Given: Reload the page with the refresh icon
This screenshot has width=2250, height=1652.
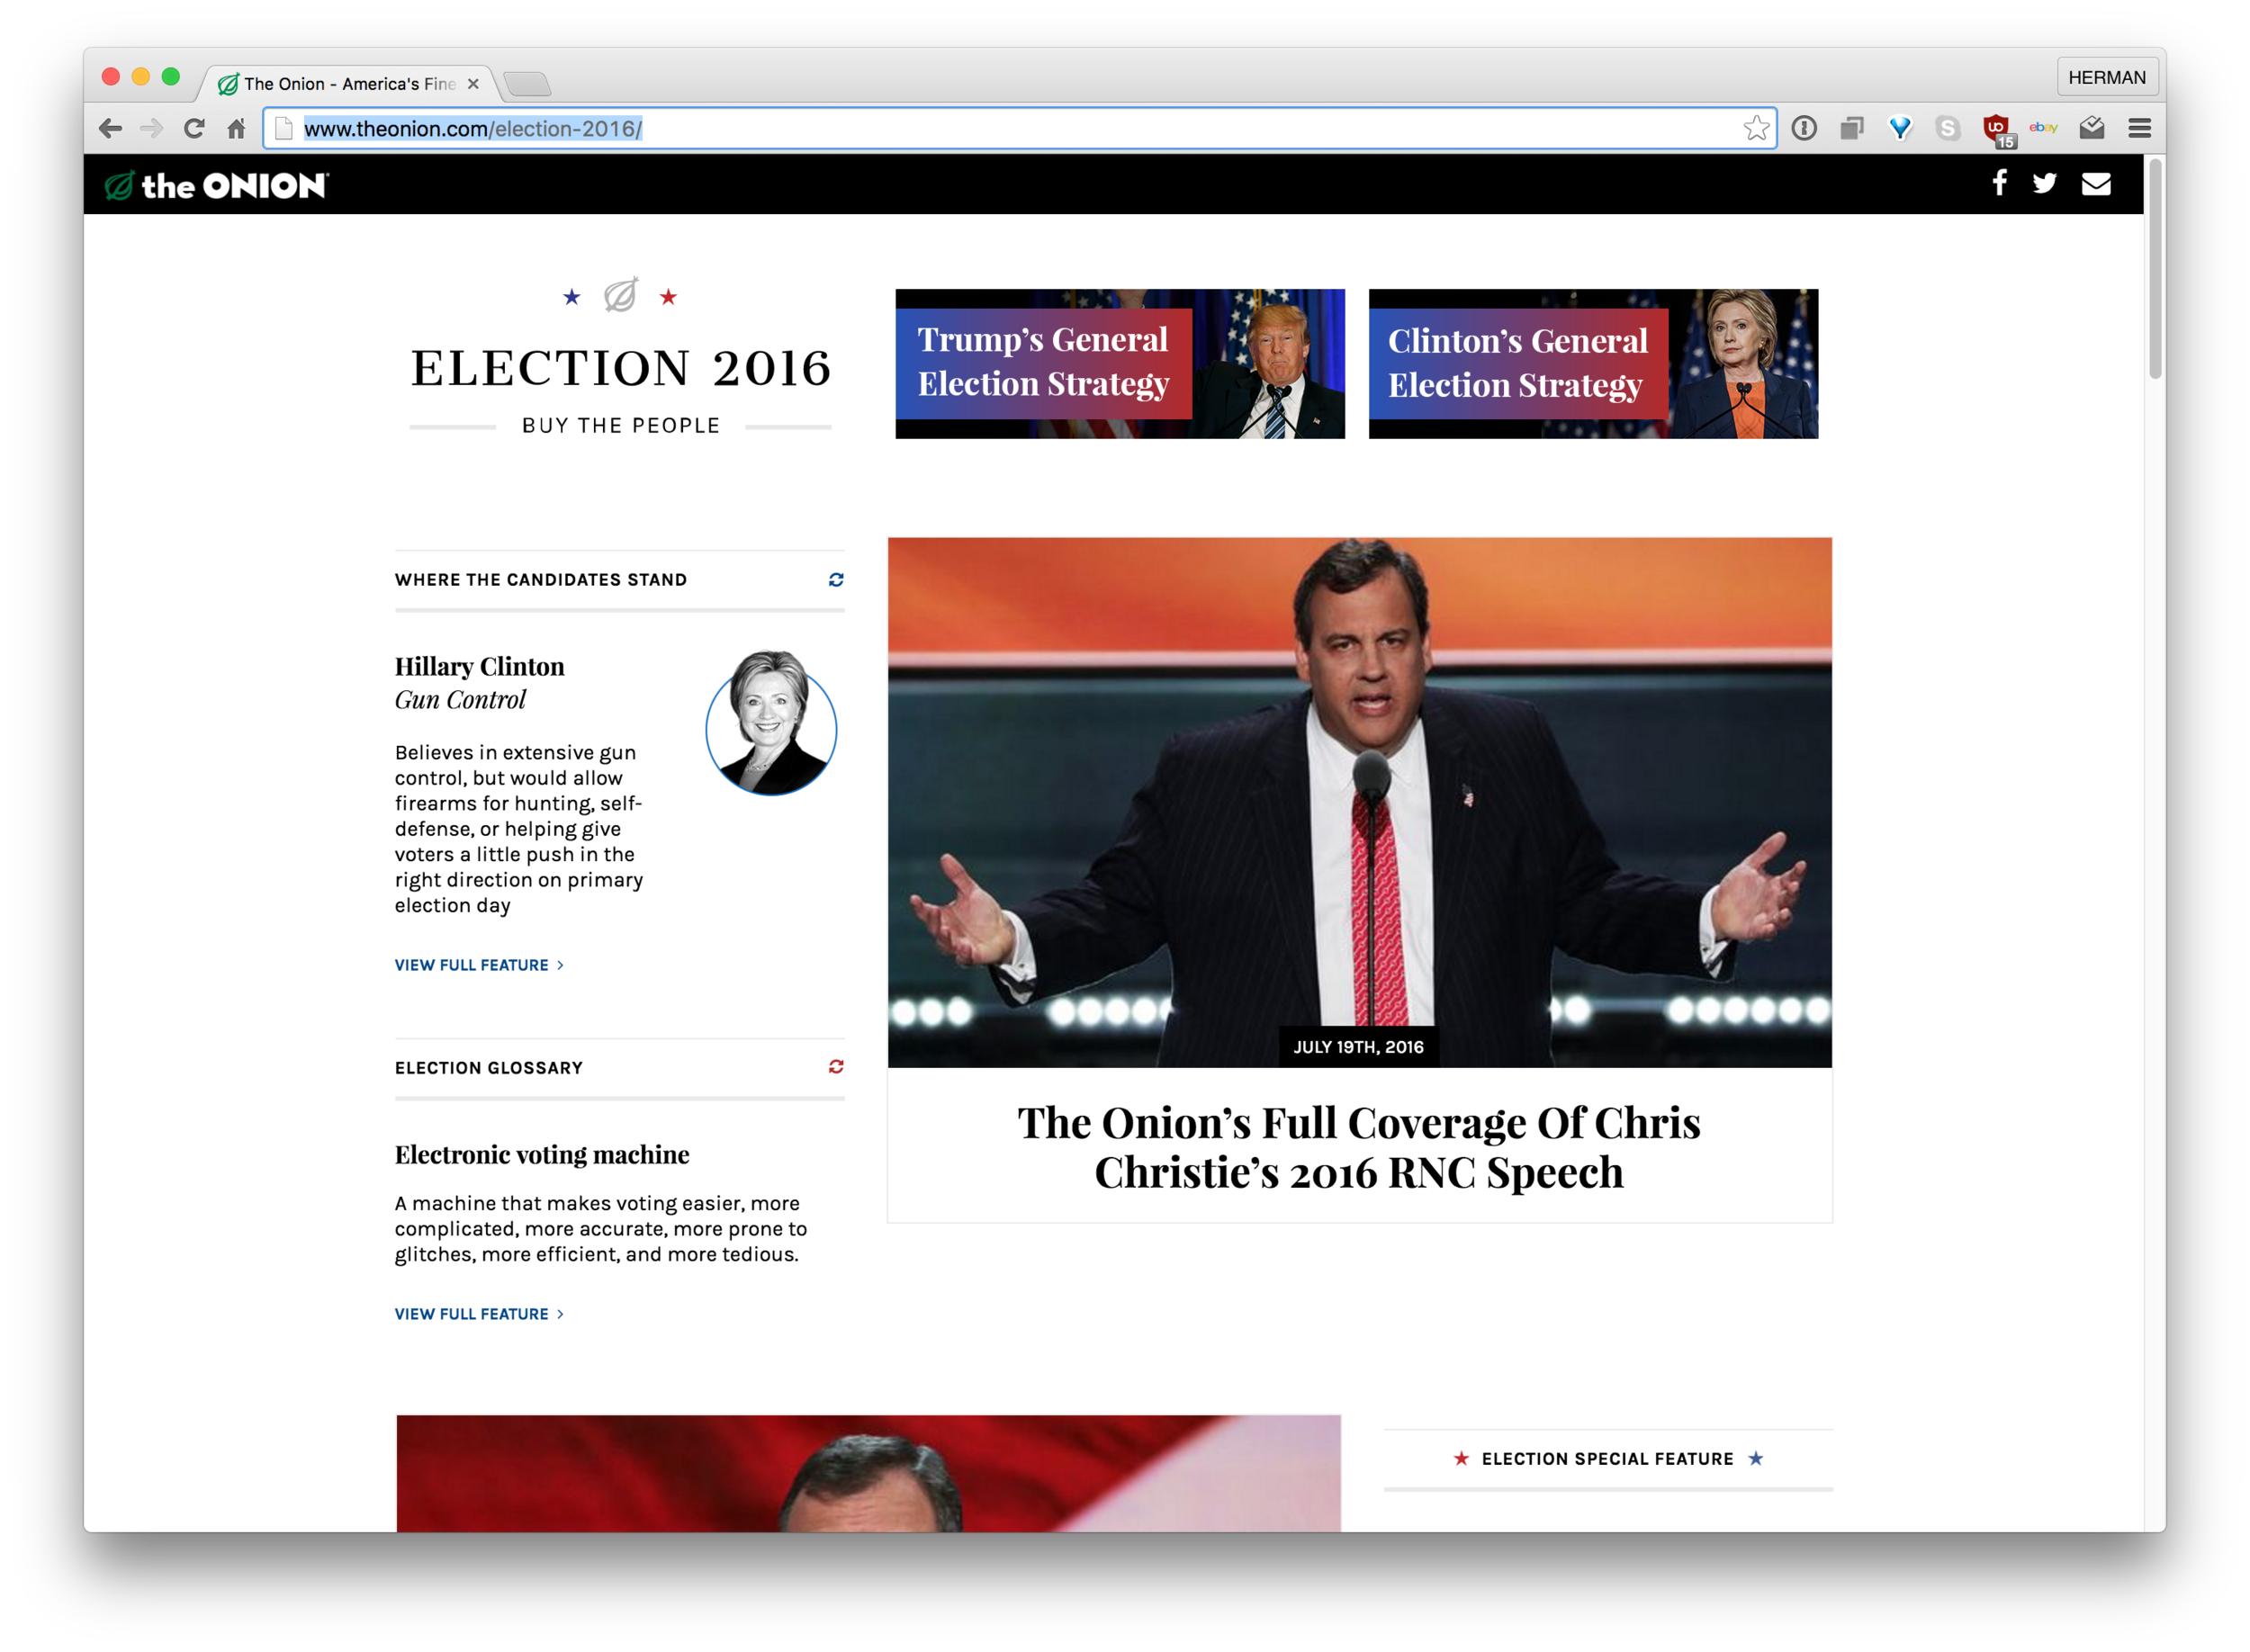Looking at the screenshot, I should point(194,128).
